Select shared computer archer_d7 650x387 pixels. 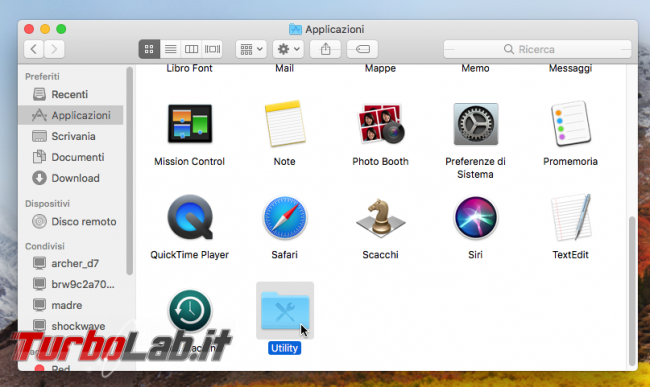point(70,264)
